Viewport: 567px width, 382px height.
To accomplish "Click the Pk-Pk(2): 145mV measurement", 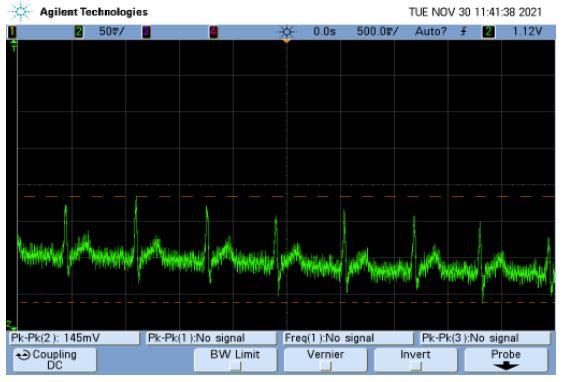I will pyautogui.click(x=74, y=338).
